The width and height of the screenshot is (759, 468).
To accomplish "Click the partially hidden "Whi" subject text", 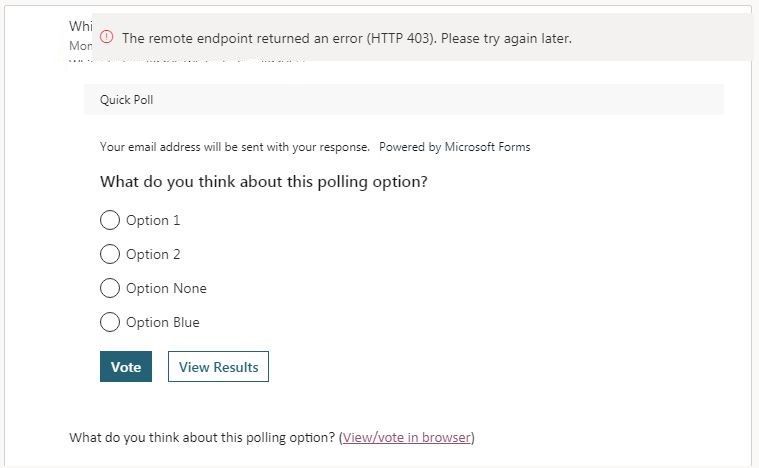I will click(x=80, y=26).
